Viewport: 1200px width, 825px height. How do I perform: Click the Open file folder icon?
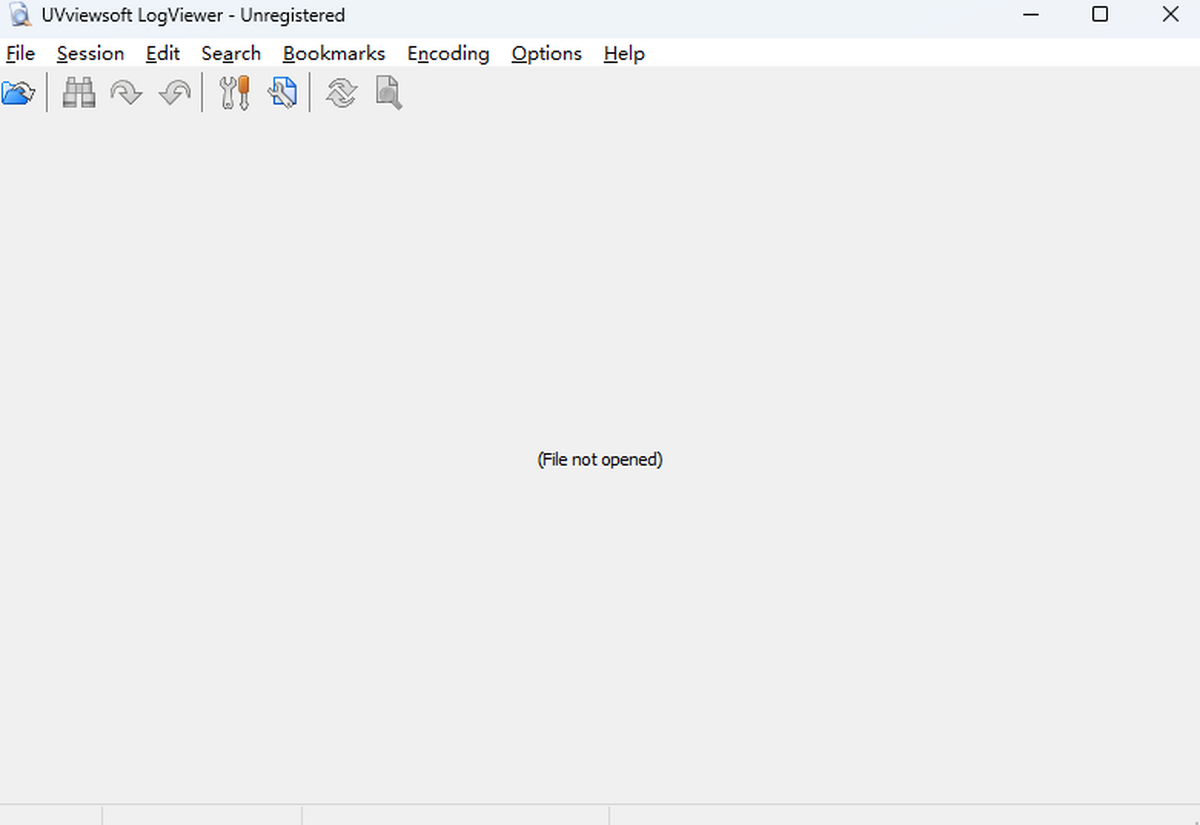[18, 93]
